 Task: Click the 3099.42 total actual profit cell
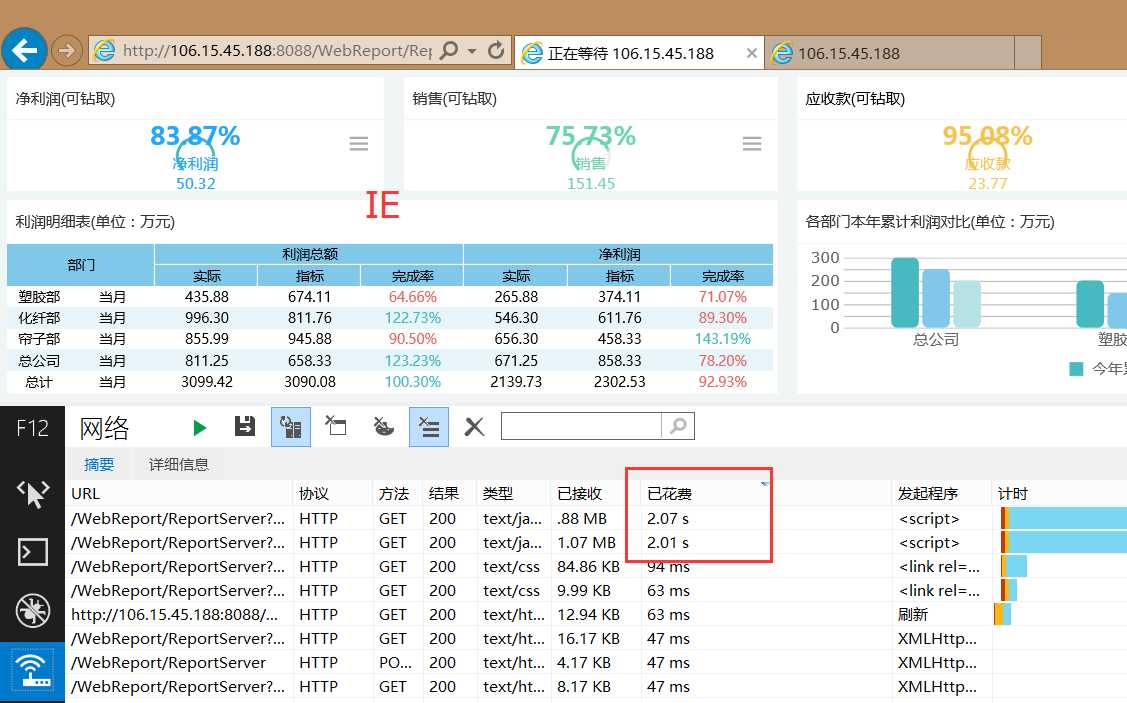[x=207, y=382]
